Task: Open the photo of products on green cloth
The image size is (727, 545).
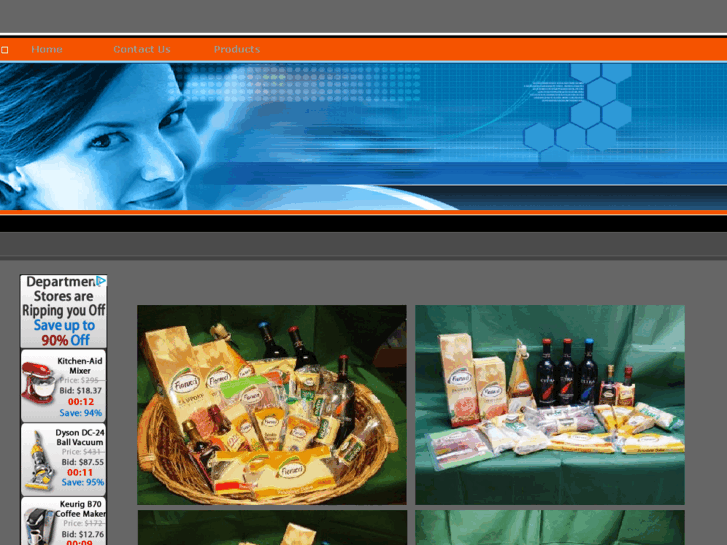Action: [550, 404]
